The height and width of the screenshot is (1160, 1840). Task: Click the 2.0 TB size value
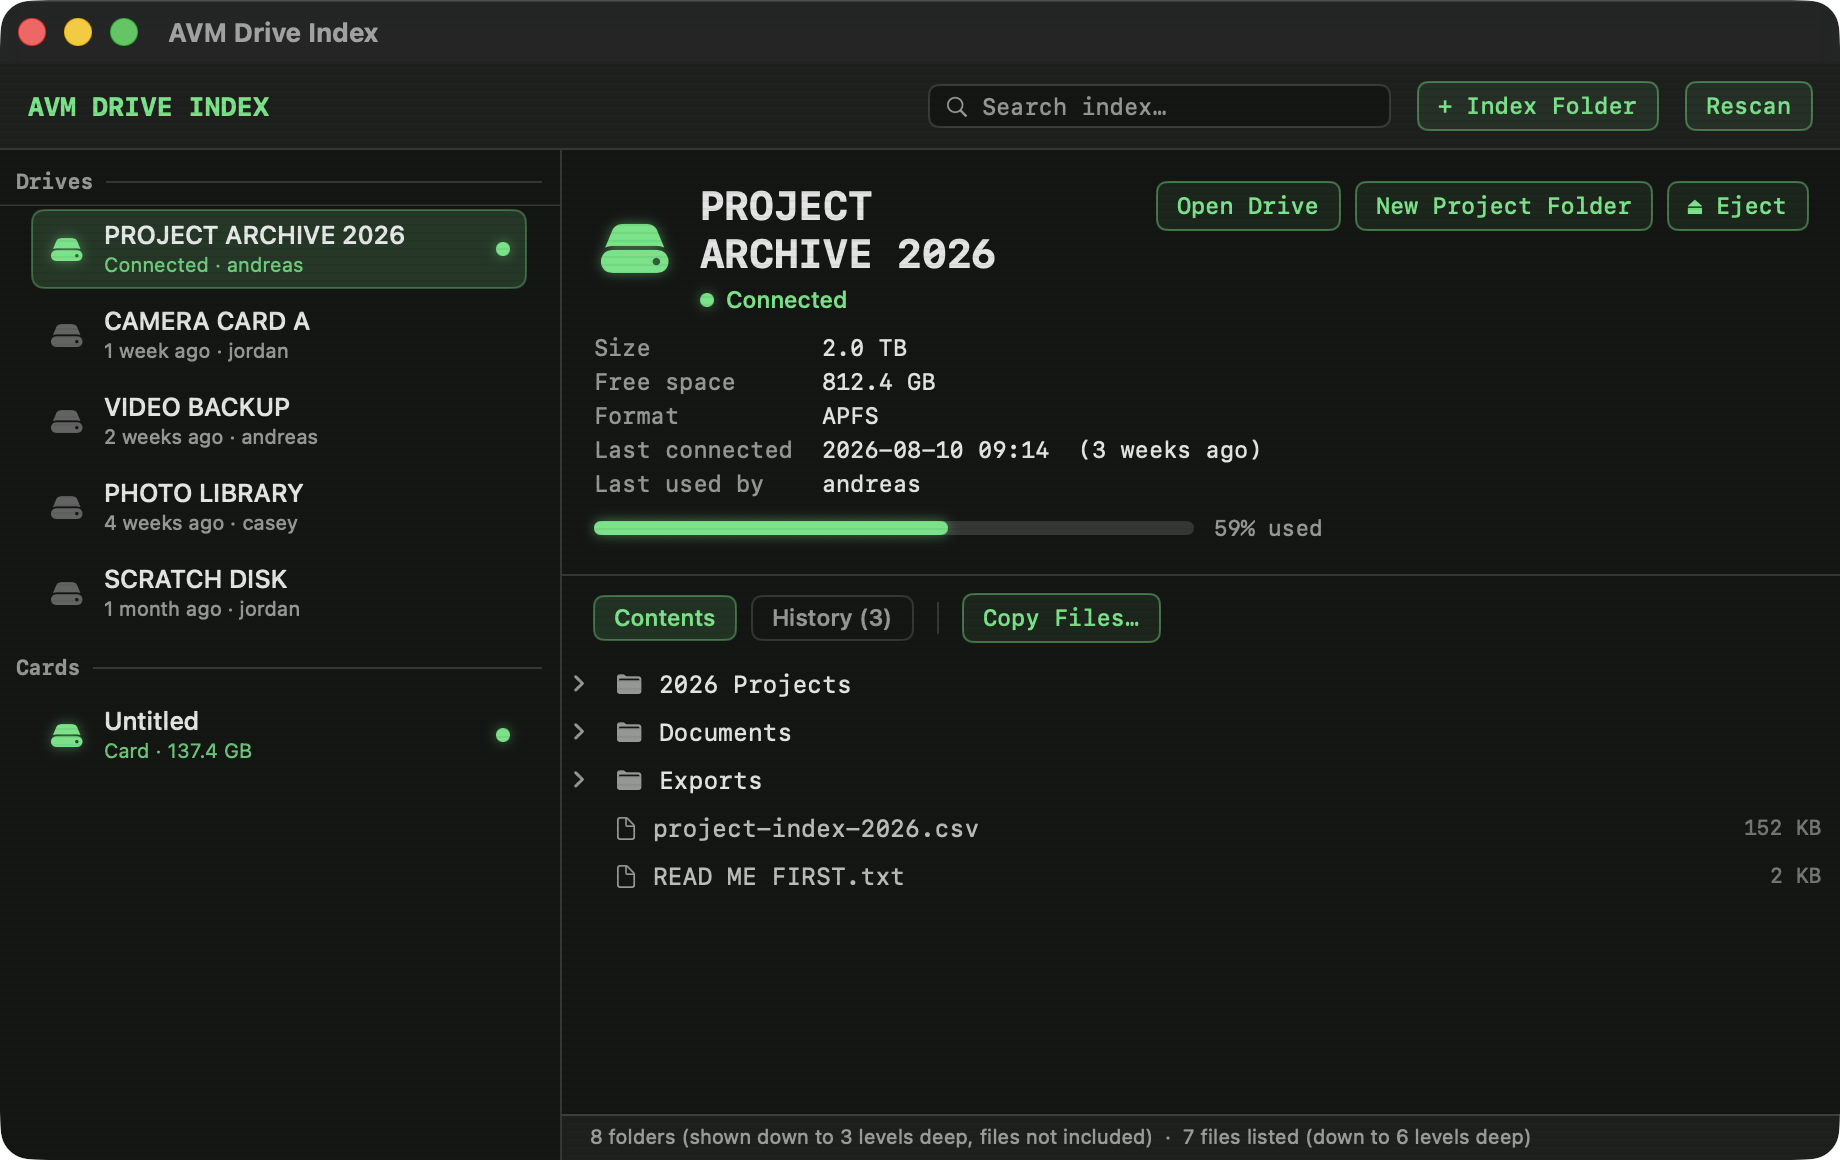865,348
